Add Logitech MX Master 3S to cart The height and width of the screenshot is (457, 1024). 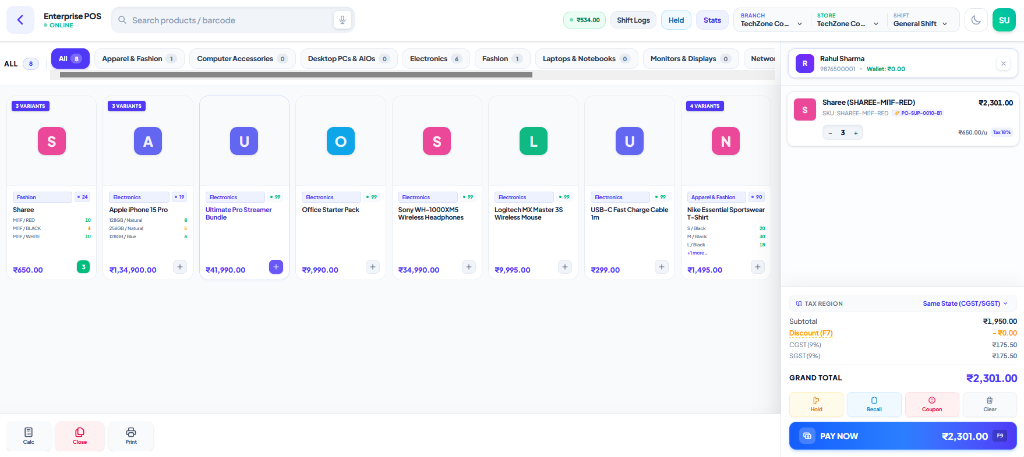point(565,266)
